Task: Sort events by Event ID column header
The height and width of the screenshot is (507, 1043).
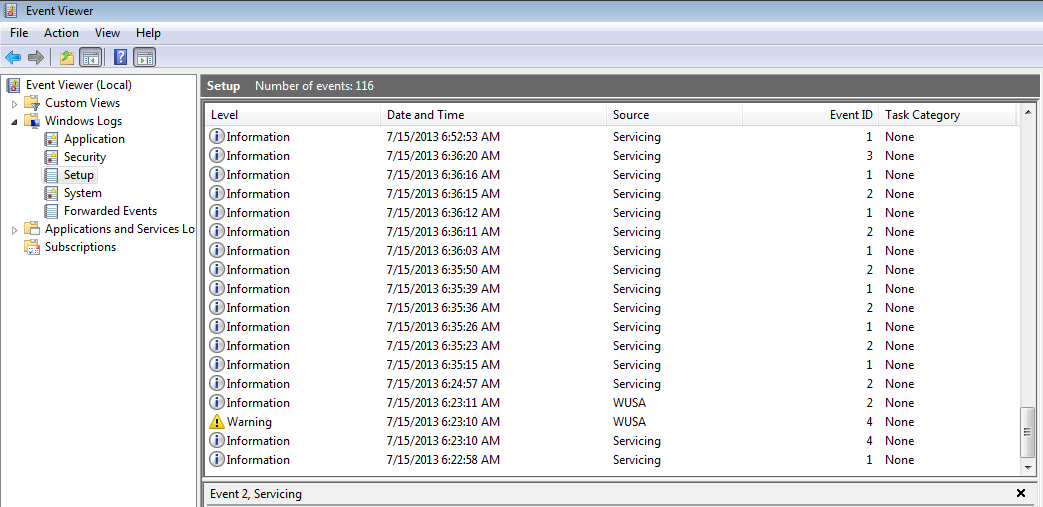Action: pos(811,114)
